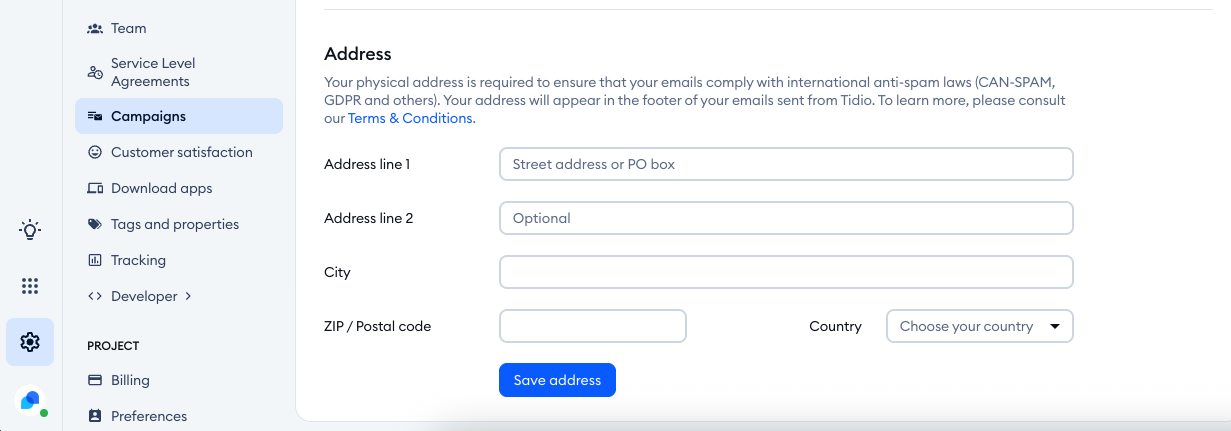This screenshot has width=1231, height=431.
Task: Click the Customer satisfaction smiley icon
Action: (95, 152)
